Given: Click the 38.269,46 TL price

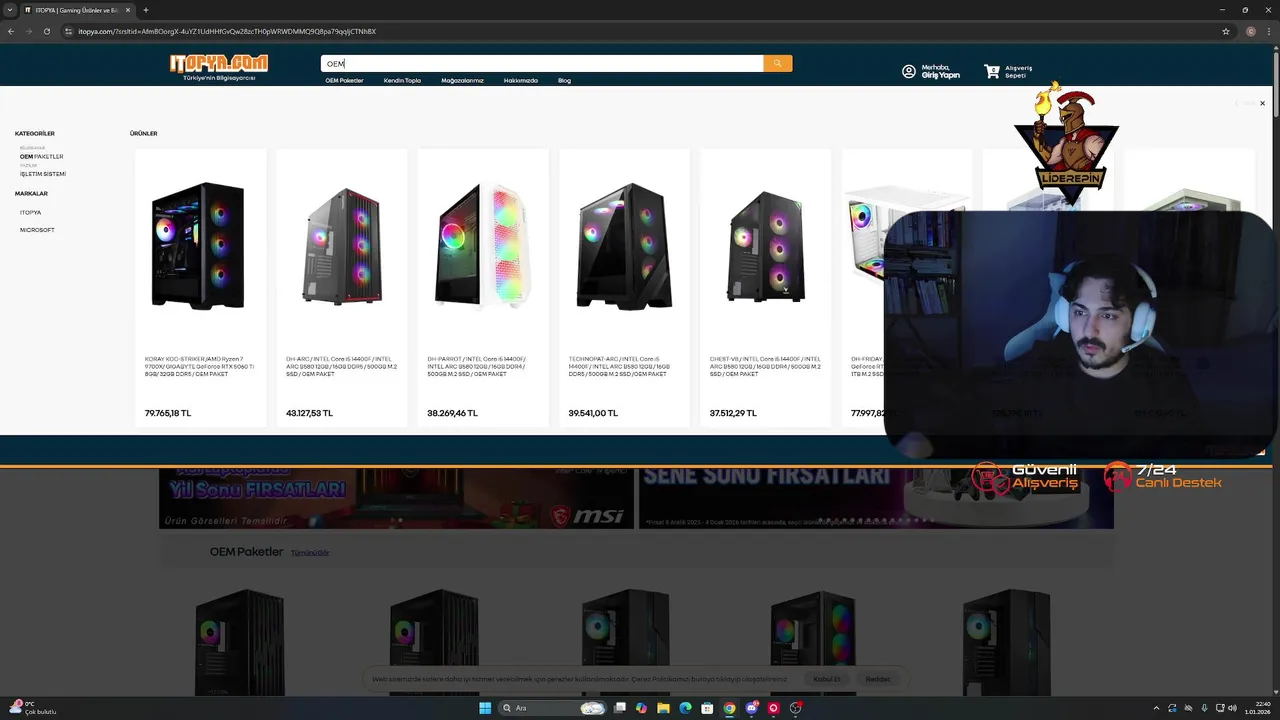Looking at the screenshot, I should point(452,413).
